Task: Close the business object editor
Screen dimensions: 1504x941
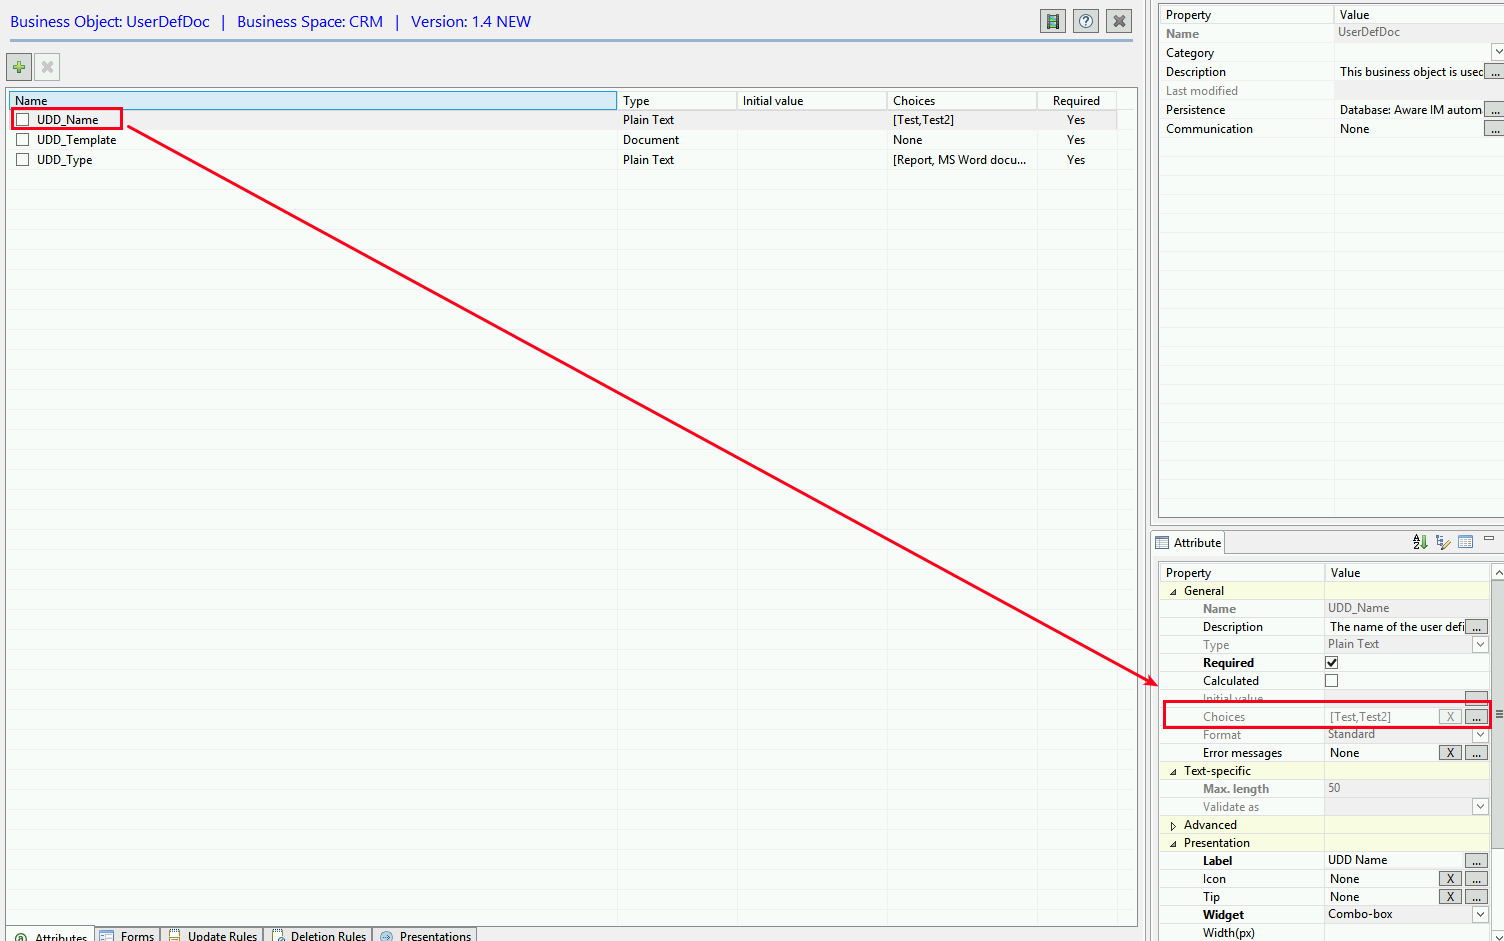Action: point(1119,21)
